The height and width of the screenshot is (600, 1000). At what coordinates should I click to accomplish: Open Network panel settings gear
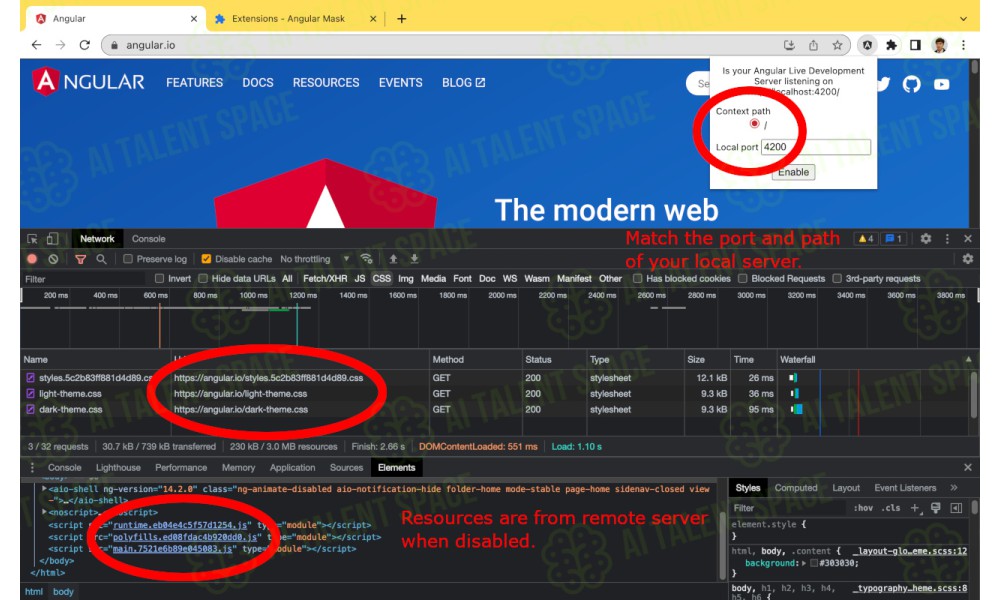pyautogui.click(x=967, y=259)
